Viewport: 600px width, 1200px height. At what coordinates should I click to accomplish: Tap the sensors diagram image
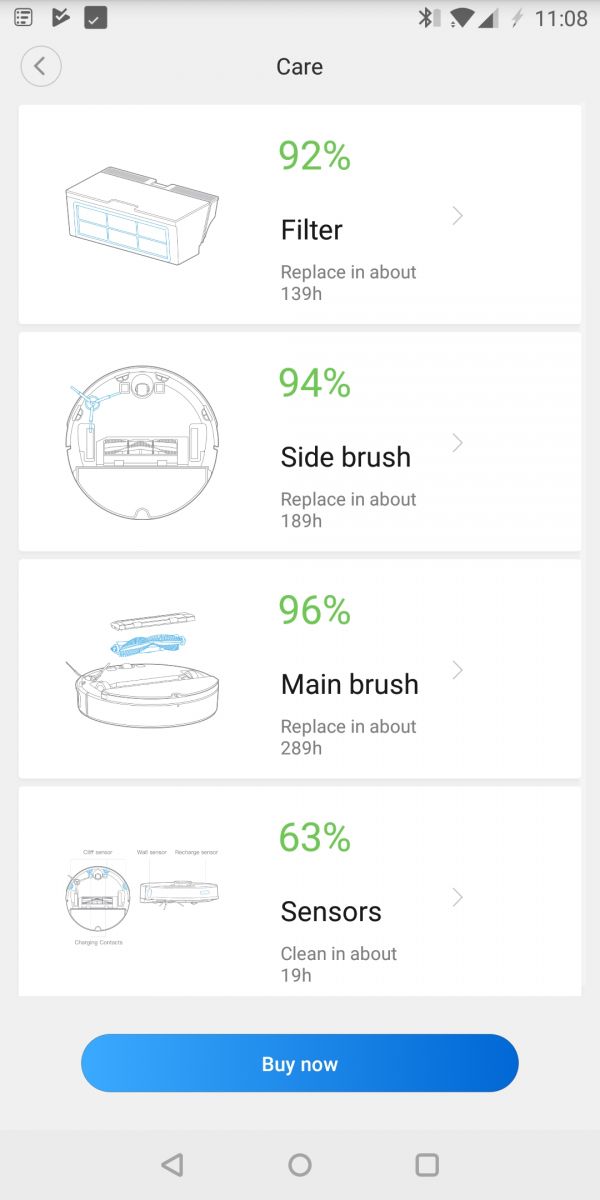(142, 893)
